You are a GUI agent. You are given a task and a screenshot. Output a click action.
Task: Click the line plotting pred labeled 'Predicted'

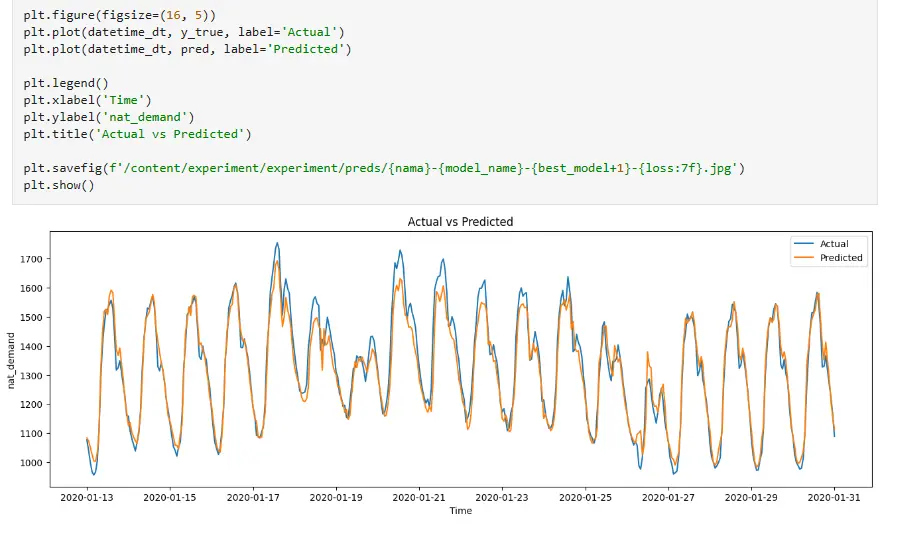tap(187, 49)
